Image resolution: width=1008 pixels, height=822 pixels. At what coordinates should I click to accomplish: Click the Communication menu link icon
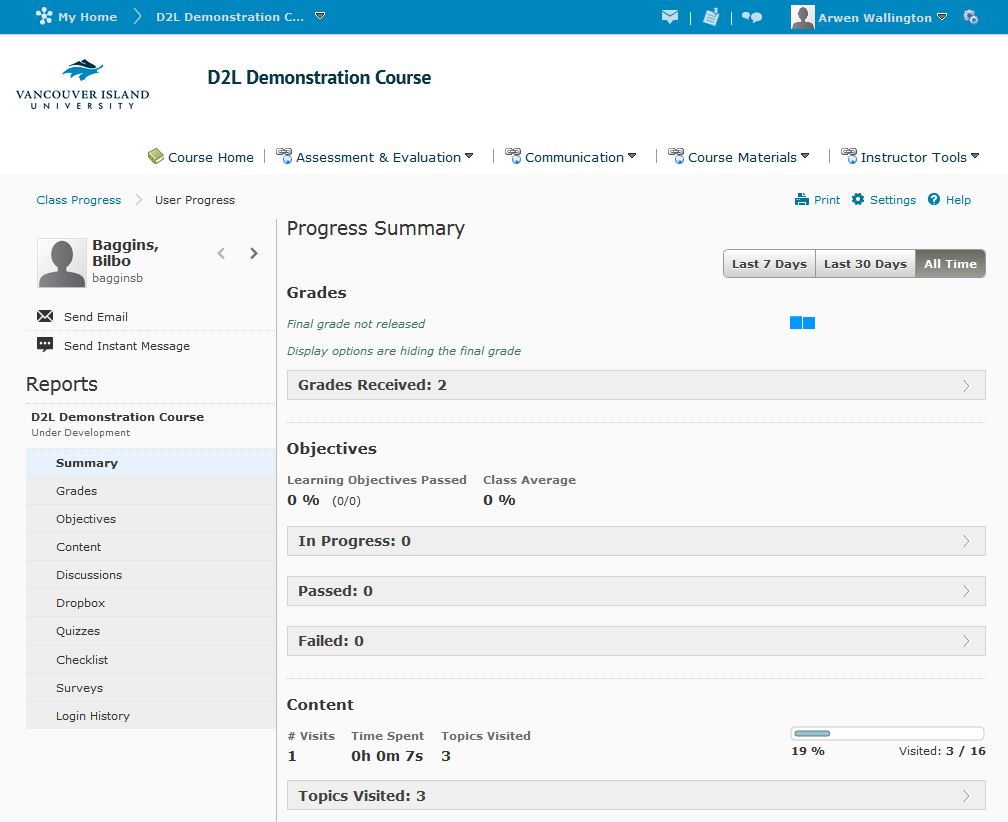click(x=513, y=156)
